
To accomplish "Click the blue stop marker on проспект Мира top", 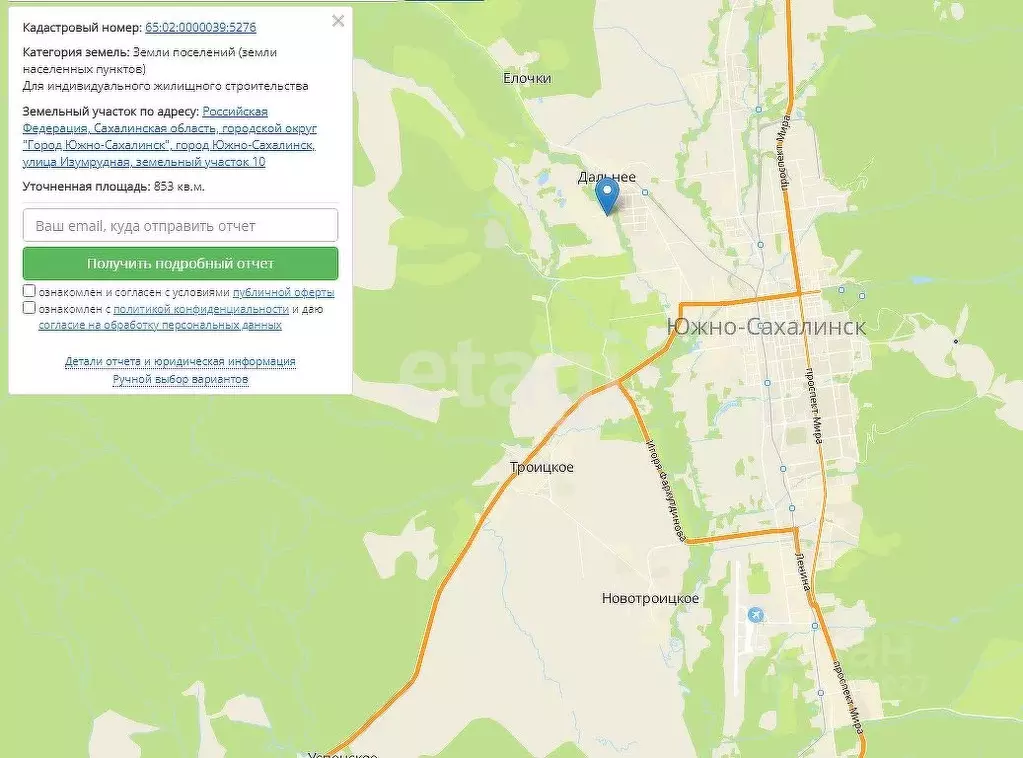I will point(758,110).
